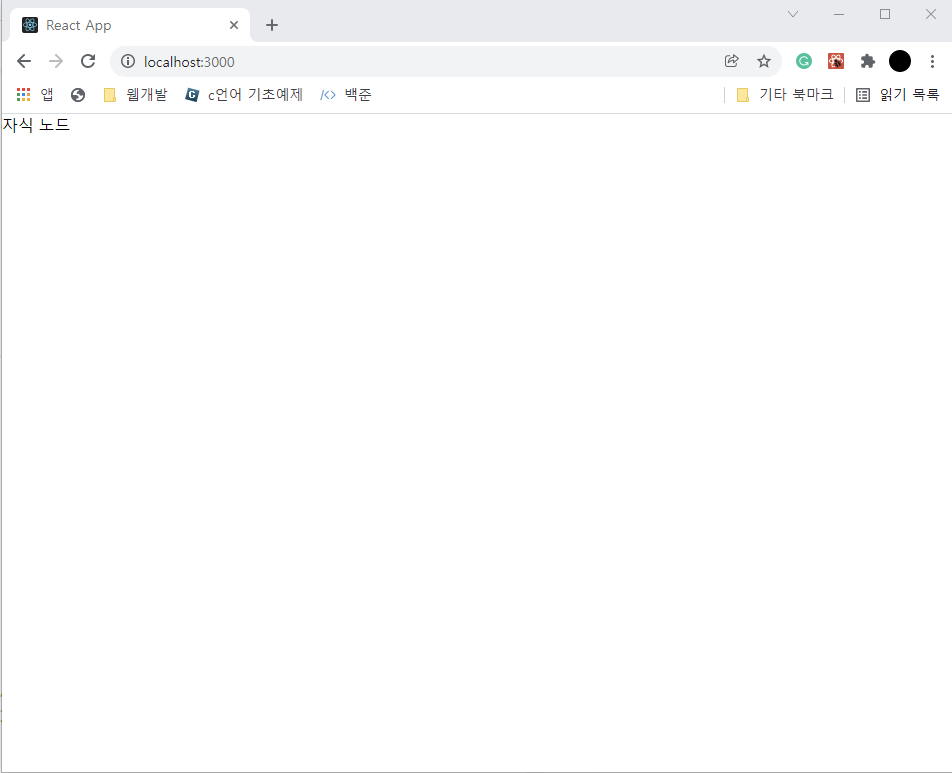
Task: Open 기타 북마크 folder
Action: click(784, 95)
